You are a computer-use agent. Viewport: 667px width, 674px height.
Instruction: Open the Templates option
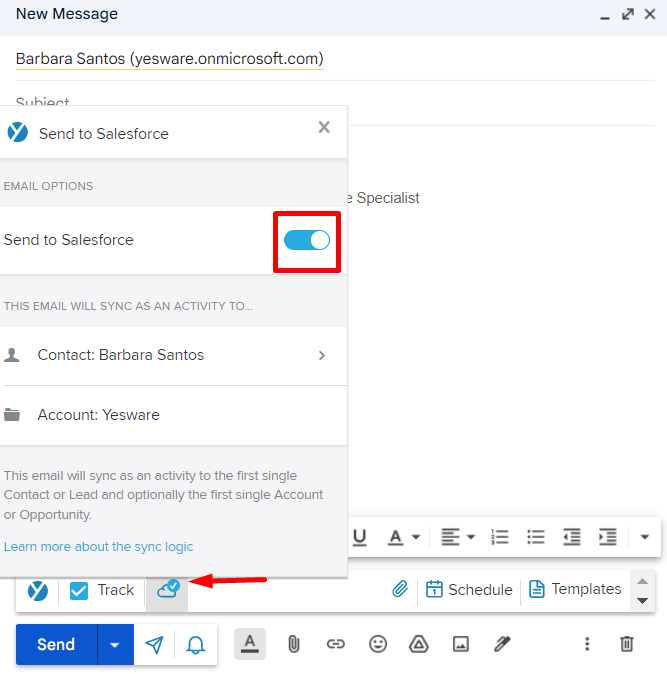pyautogui.click(x=575, y=589)
